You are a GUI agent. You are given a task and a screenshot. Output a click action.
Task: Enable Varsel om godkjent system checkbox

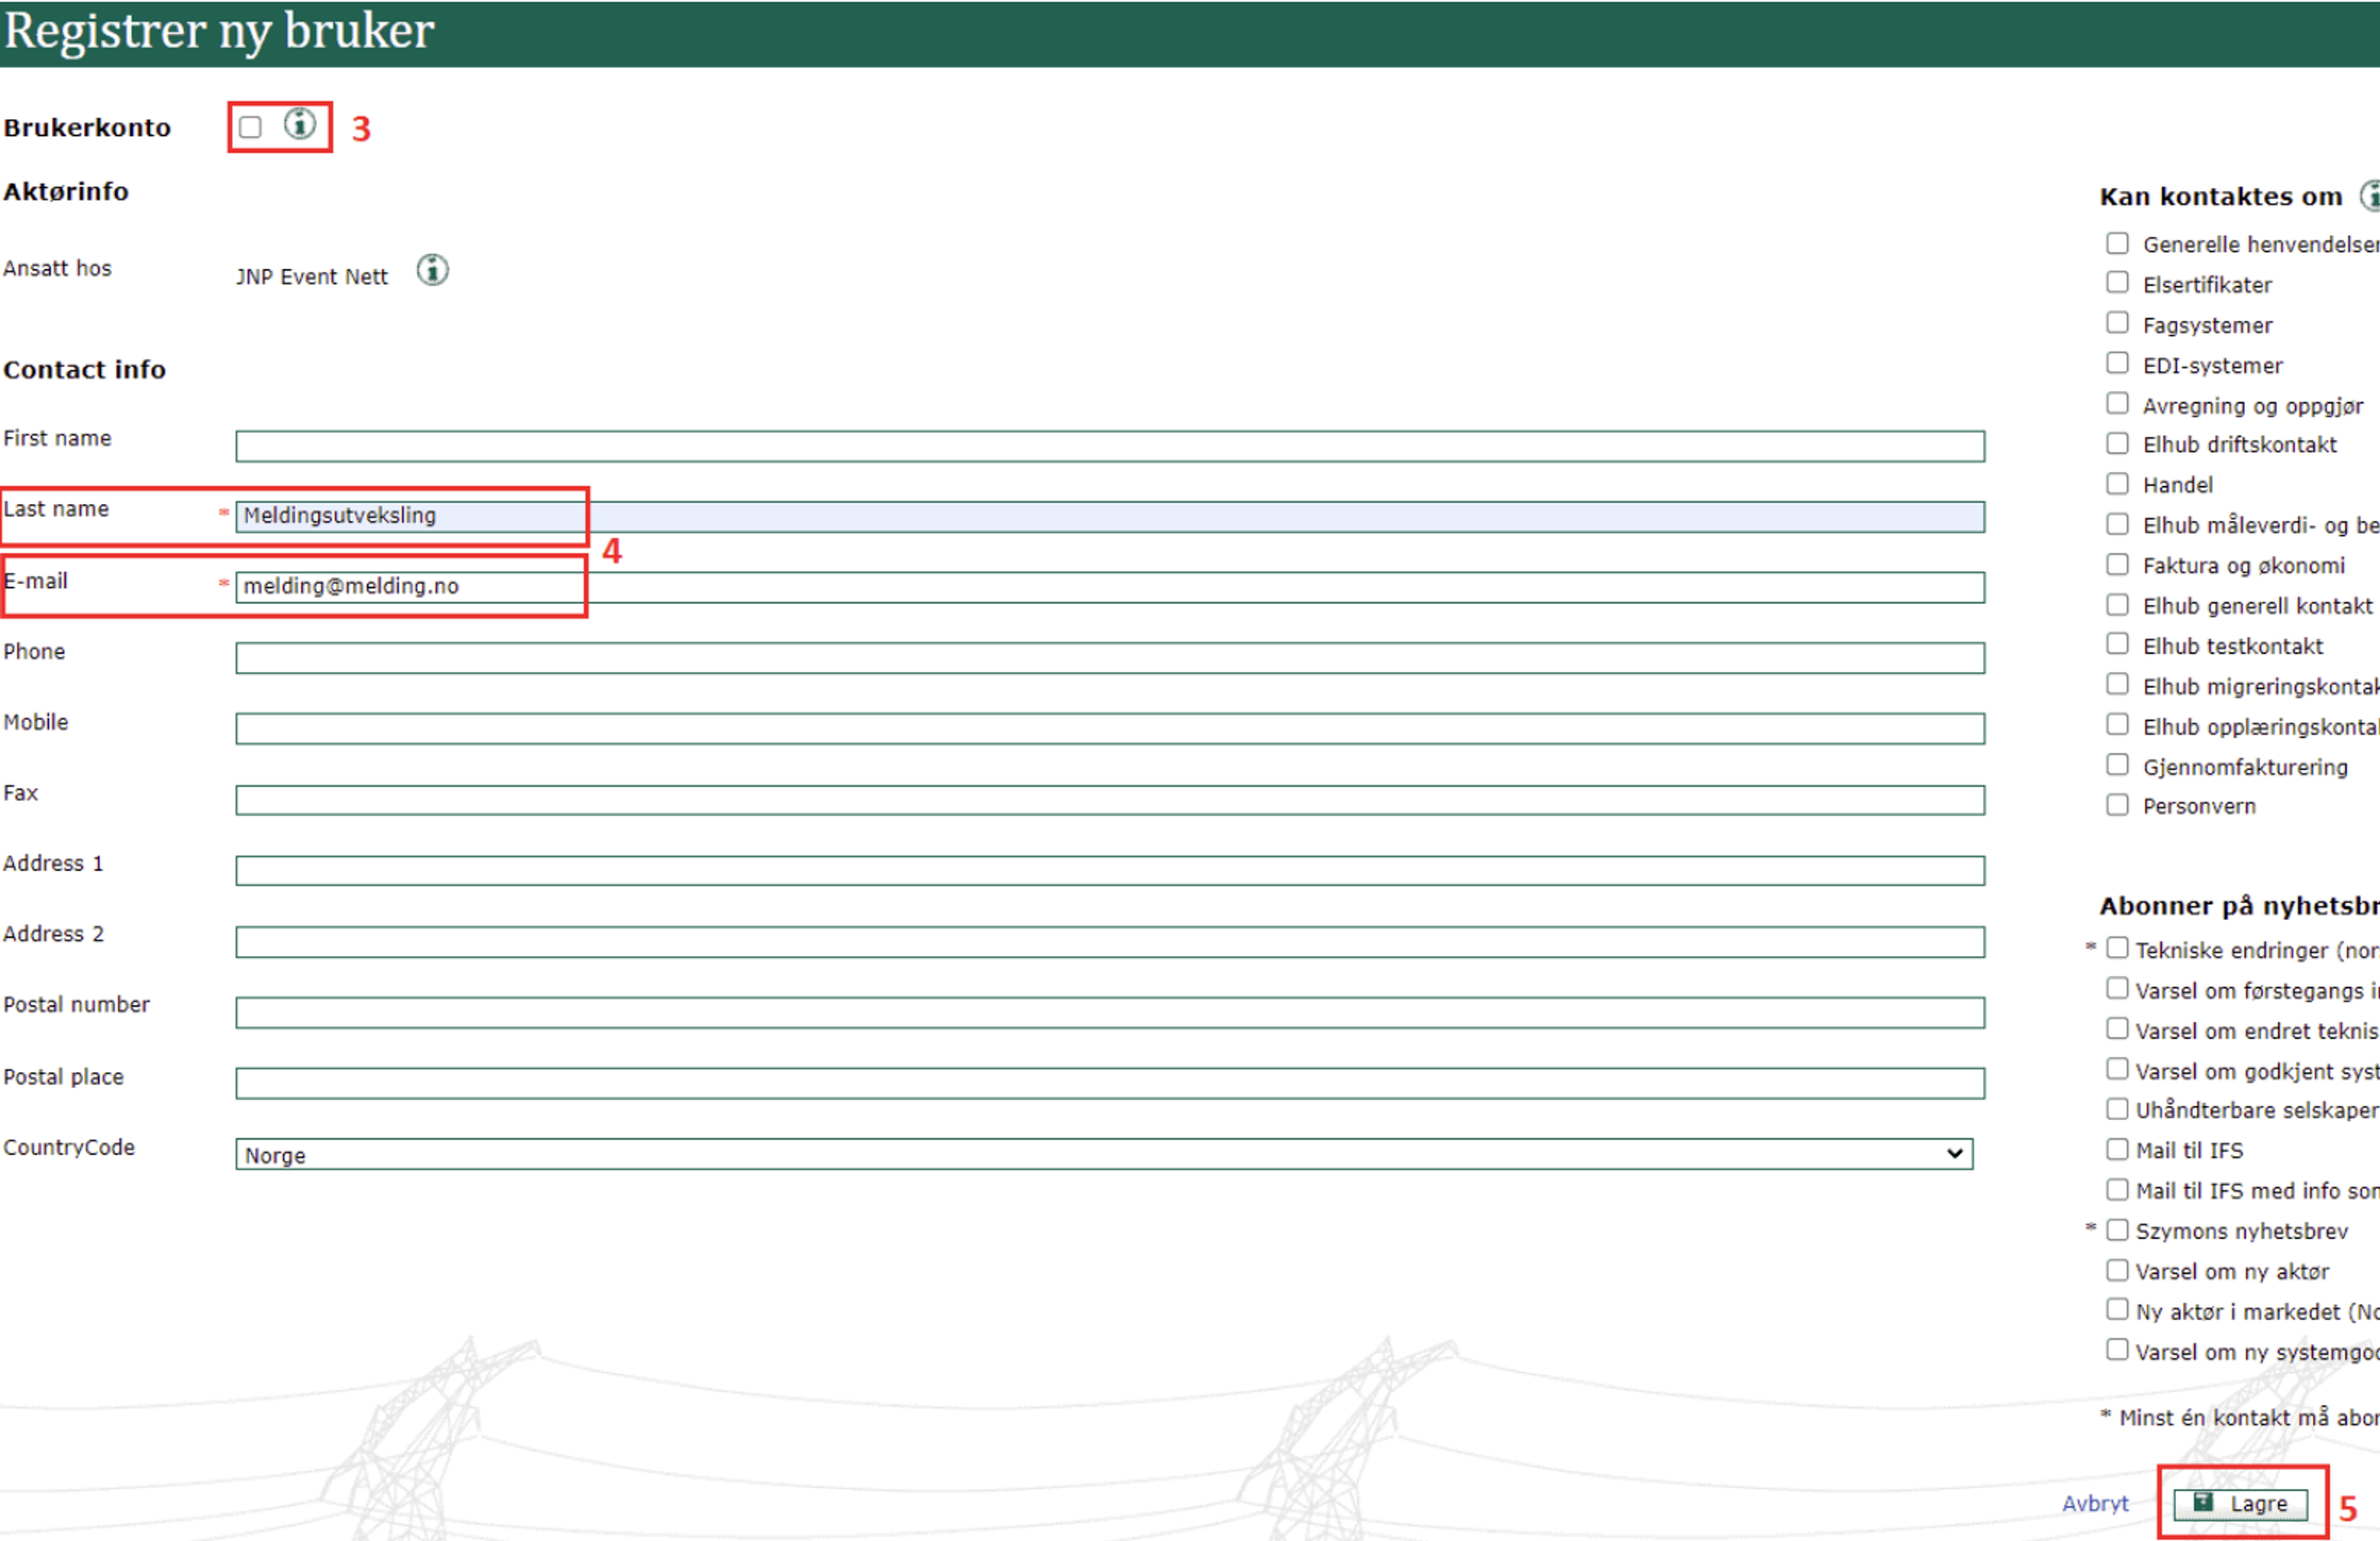pos(2117,1069)
